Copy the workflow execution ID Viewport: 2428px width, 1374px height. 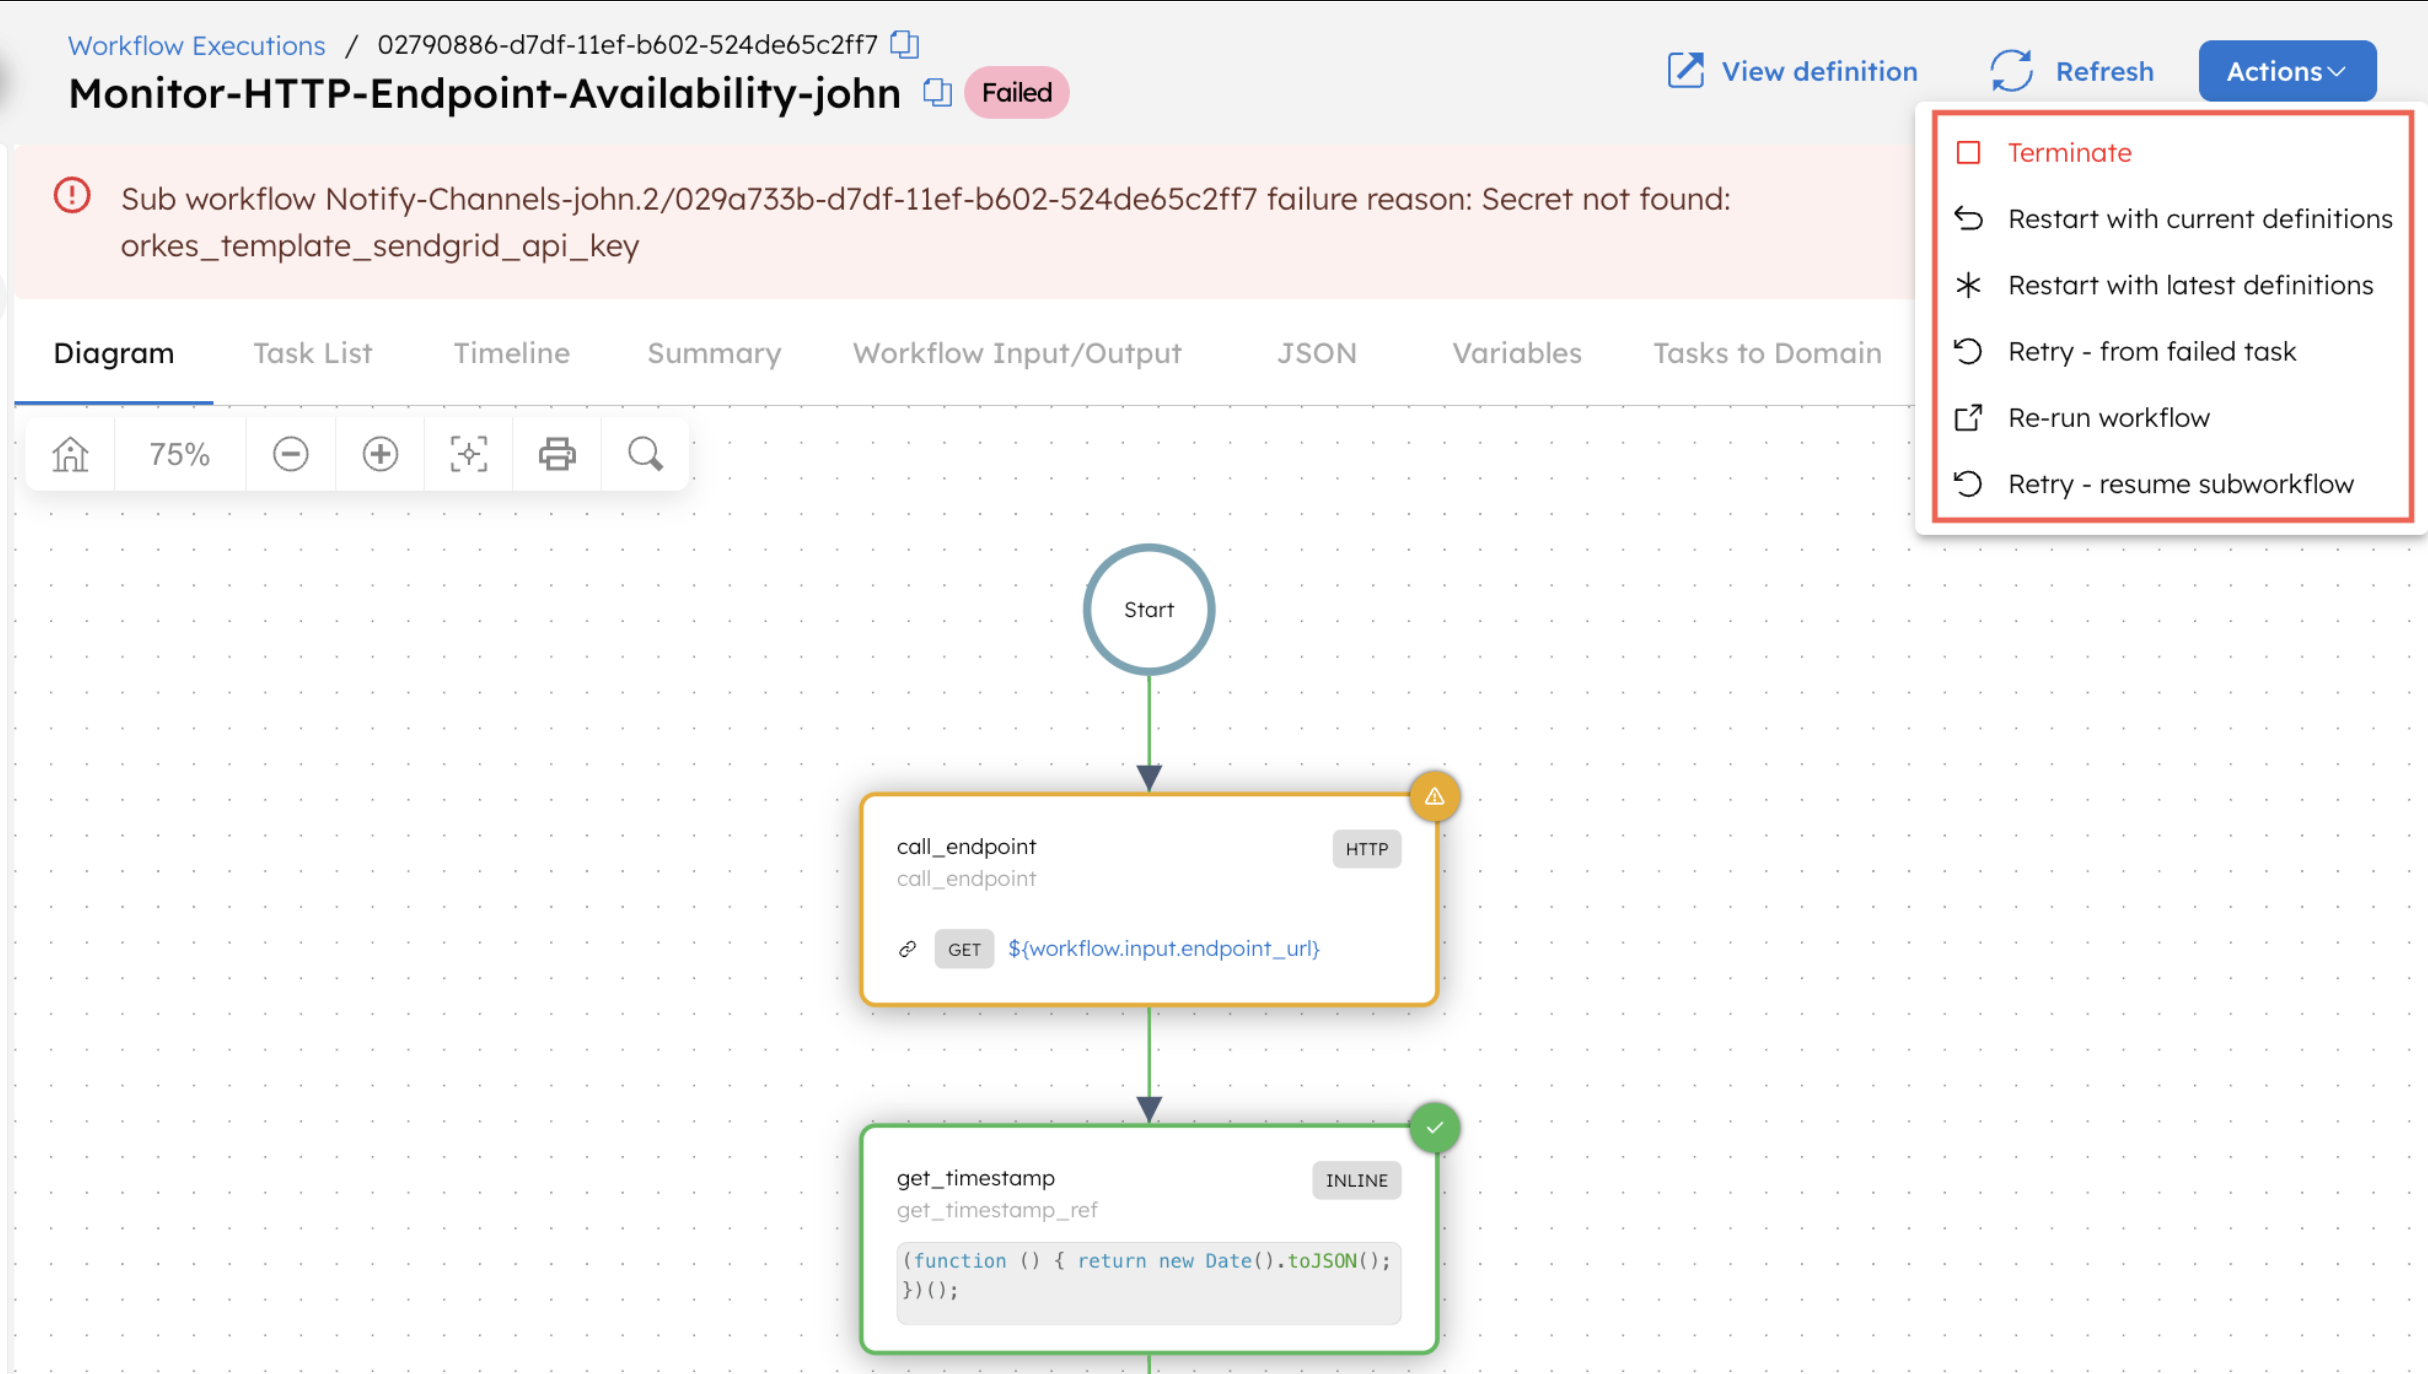[x=903, y=44]
